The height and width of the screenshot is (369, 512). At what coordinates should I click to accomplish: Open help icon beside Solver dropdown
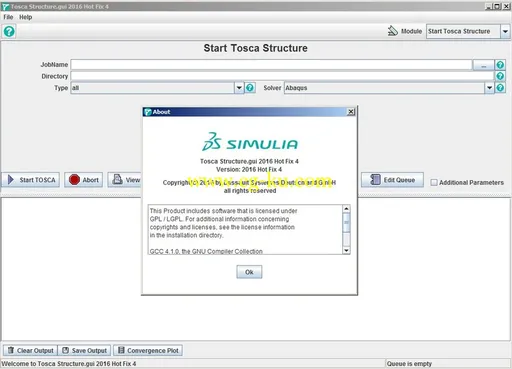[x=500, y=88]
